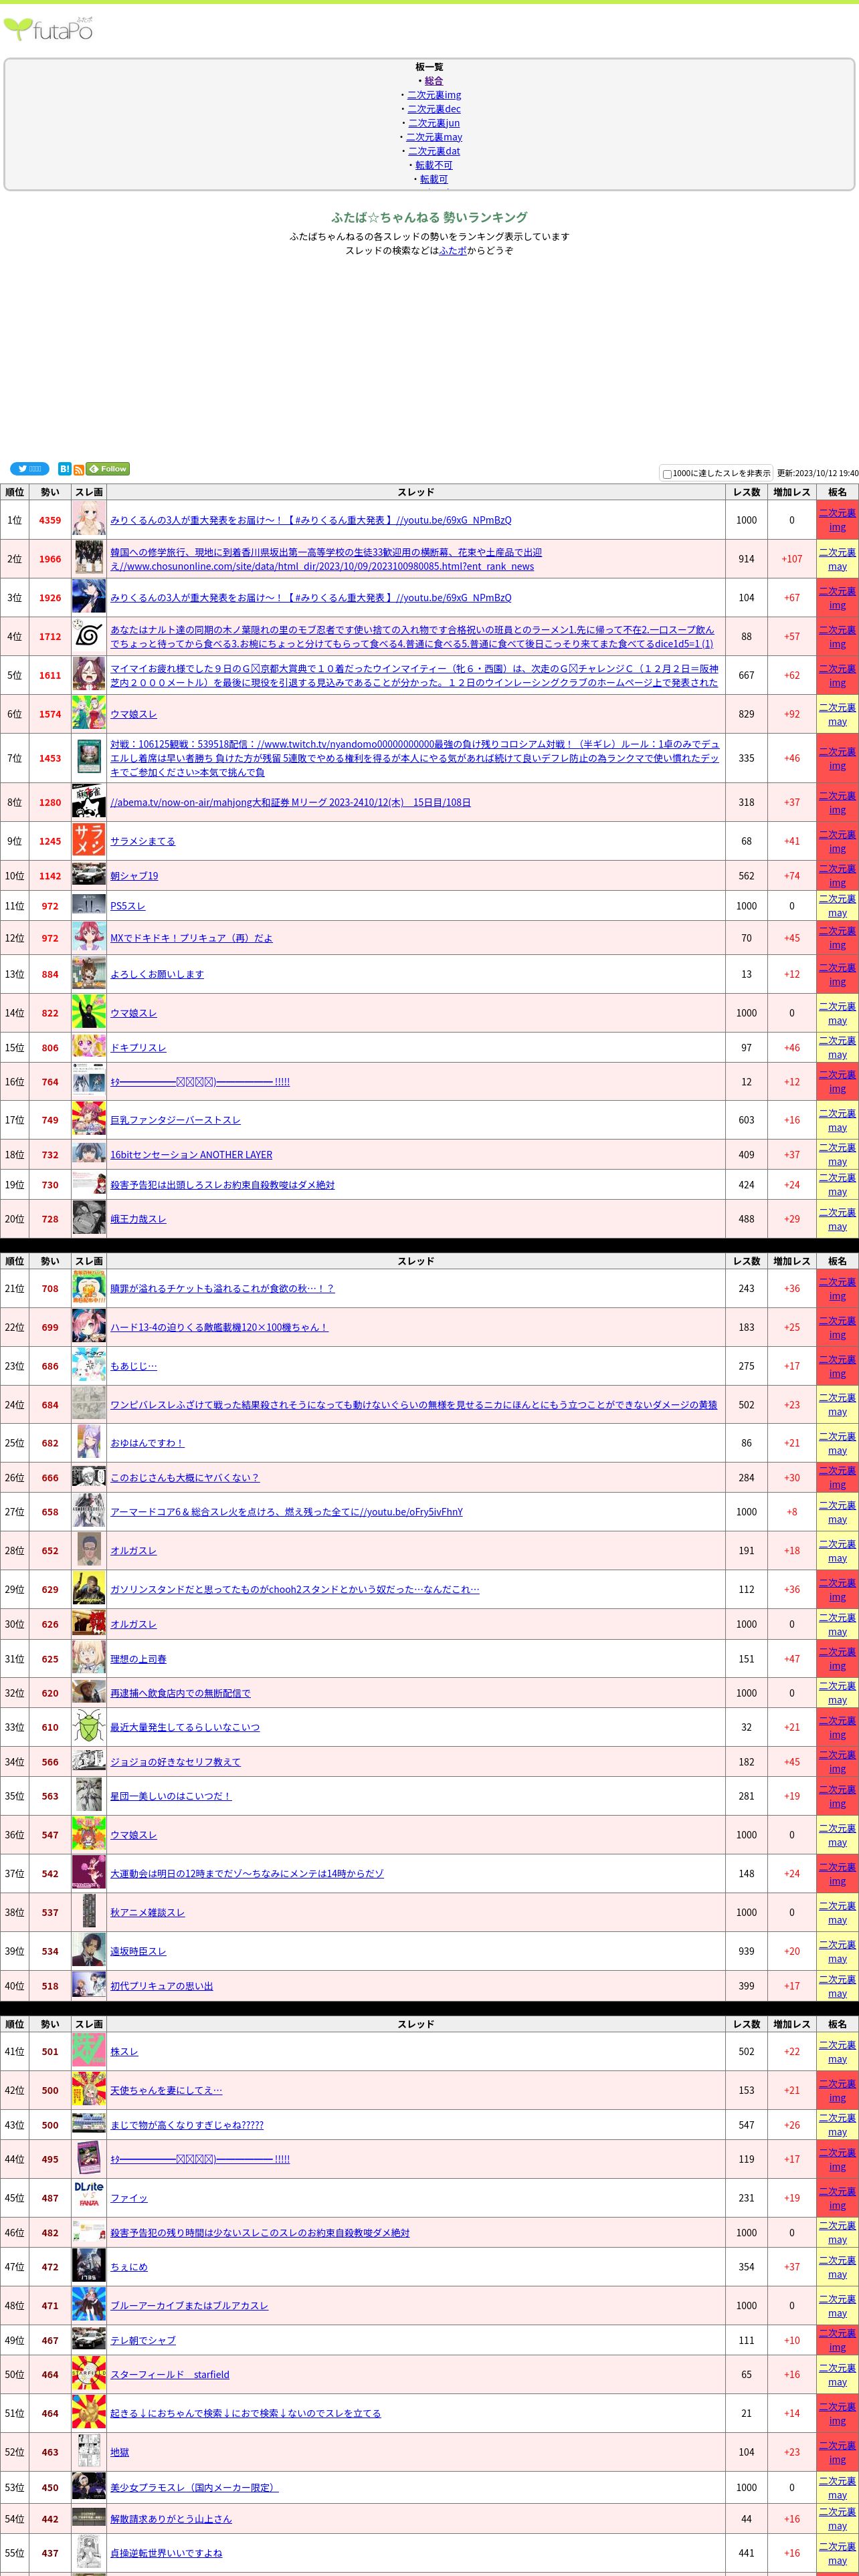Open MXでドキドキ！プリキュア thread
Screen dimensions: 859x2576
tap(191, 938)
